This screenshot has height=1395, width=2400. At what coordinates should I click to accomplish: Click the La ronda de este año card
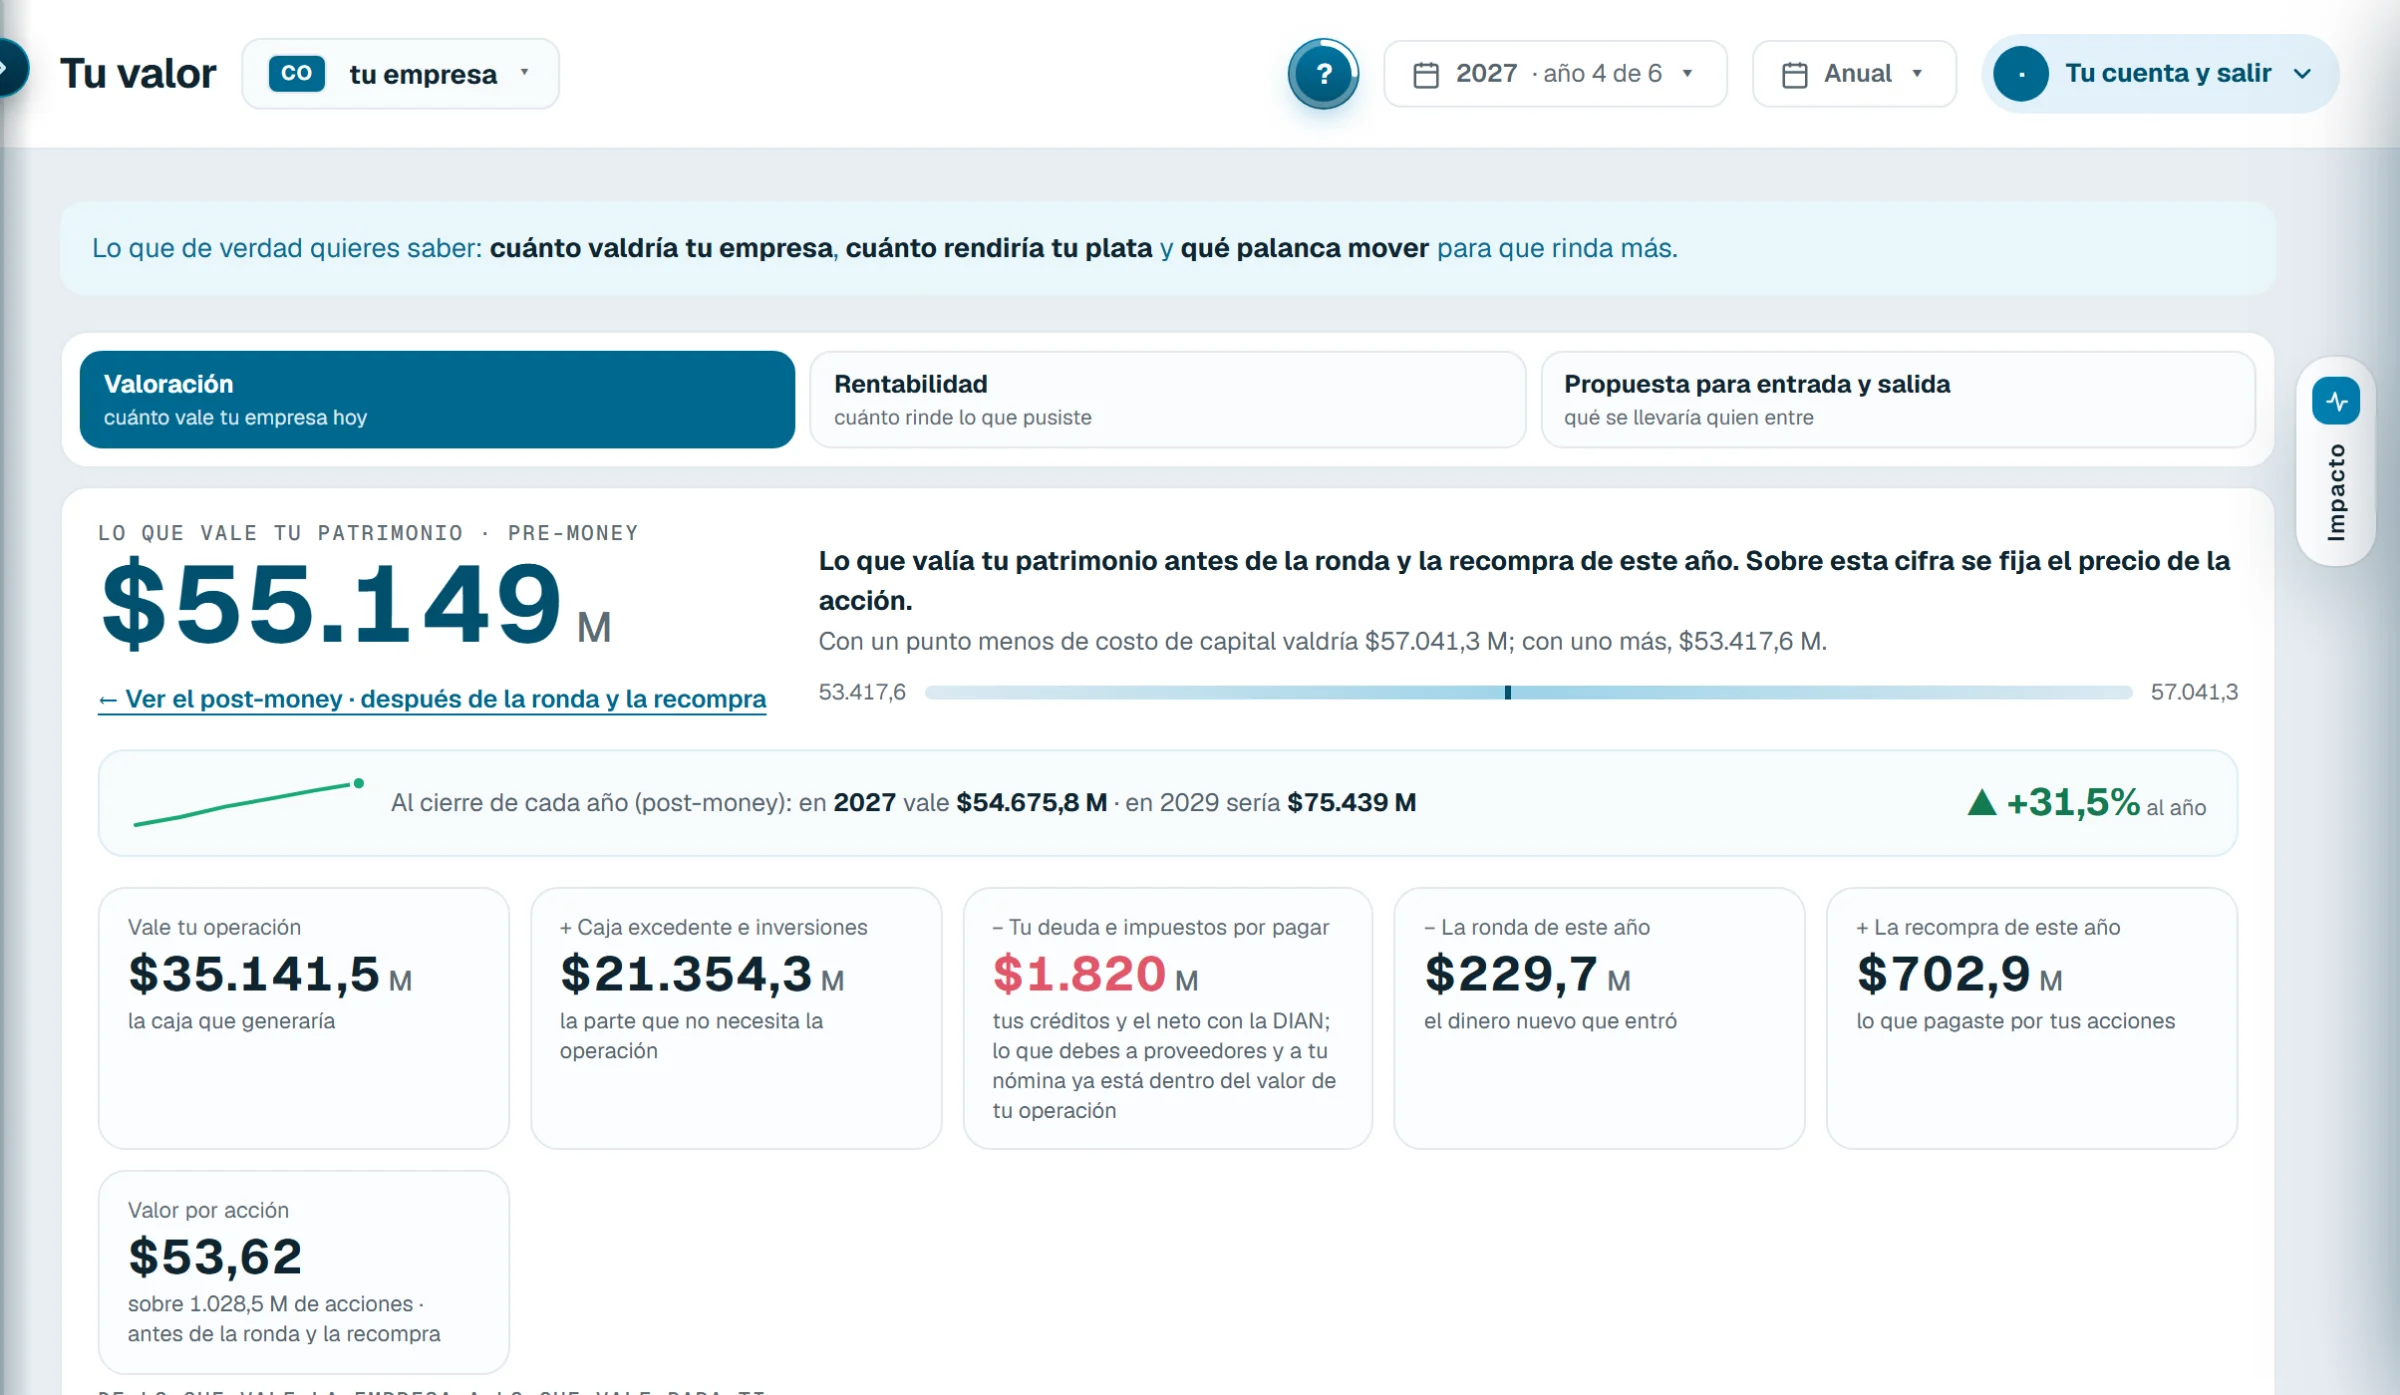click(x=1599, y=1018)
